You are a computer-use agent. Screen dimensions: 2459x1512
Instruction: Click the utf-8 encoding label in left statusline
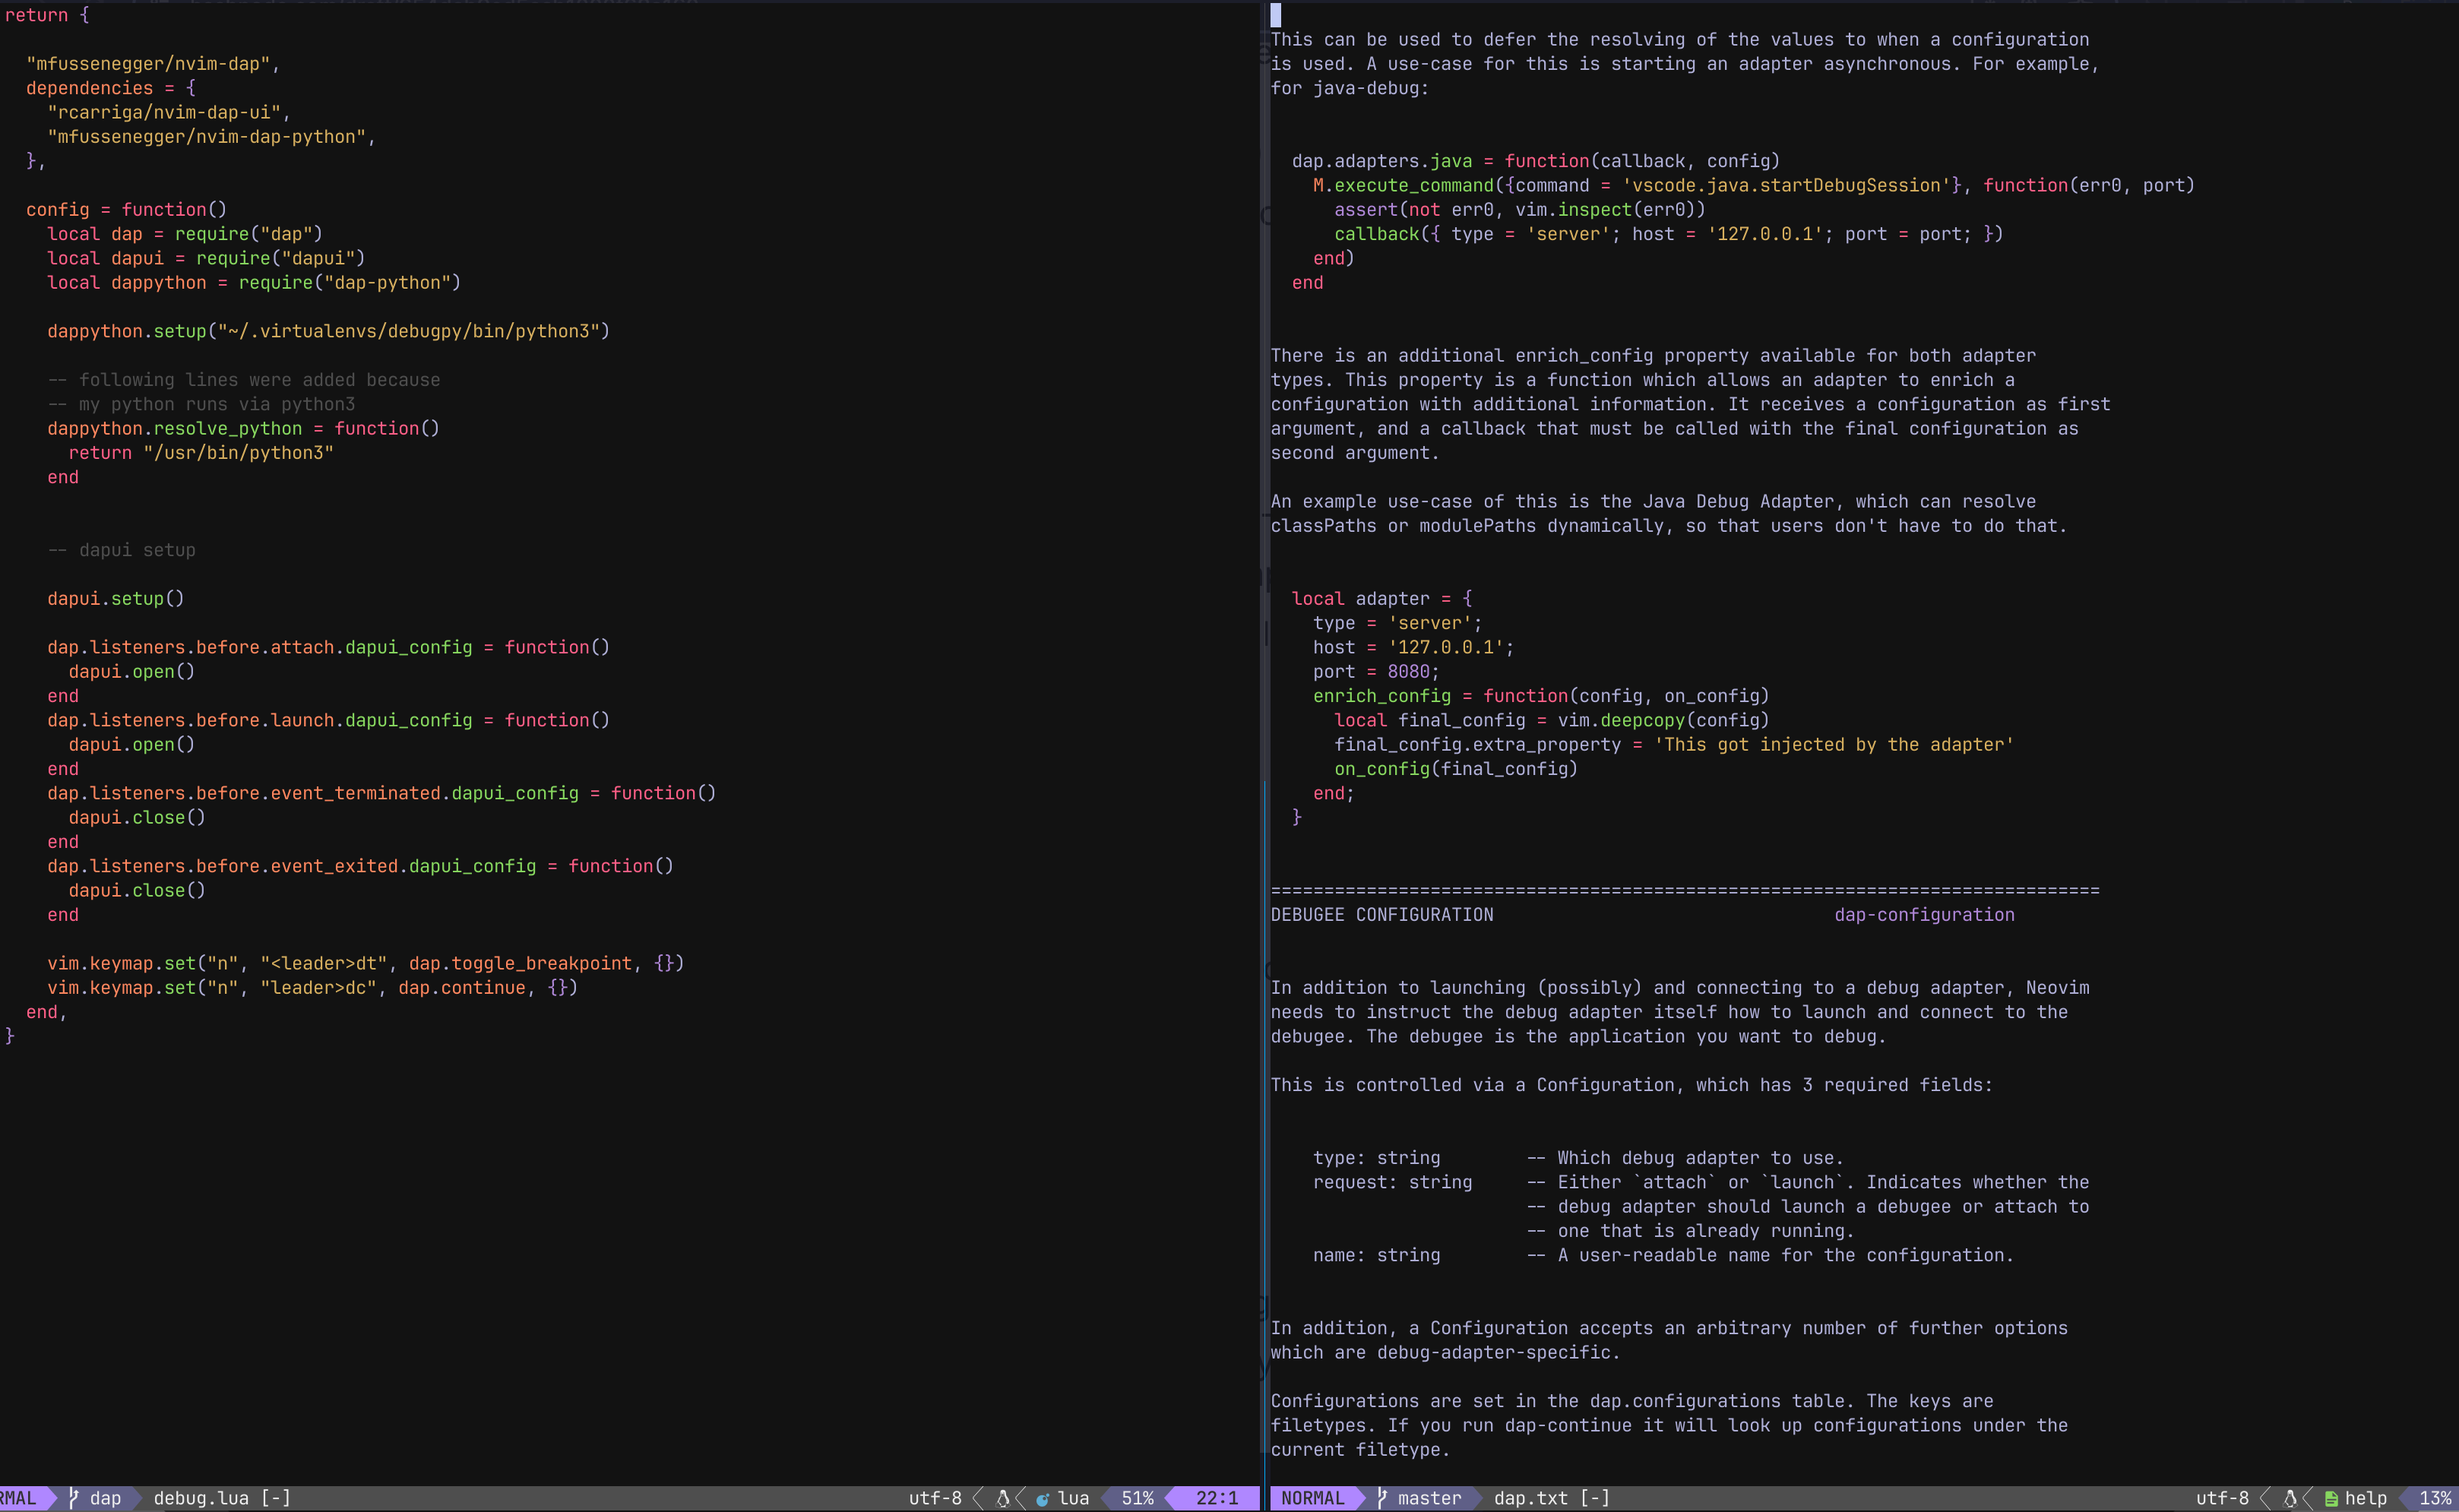pos(935,1498)
